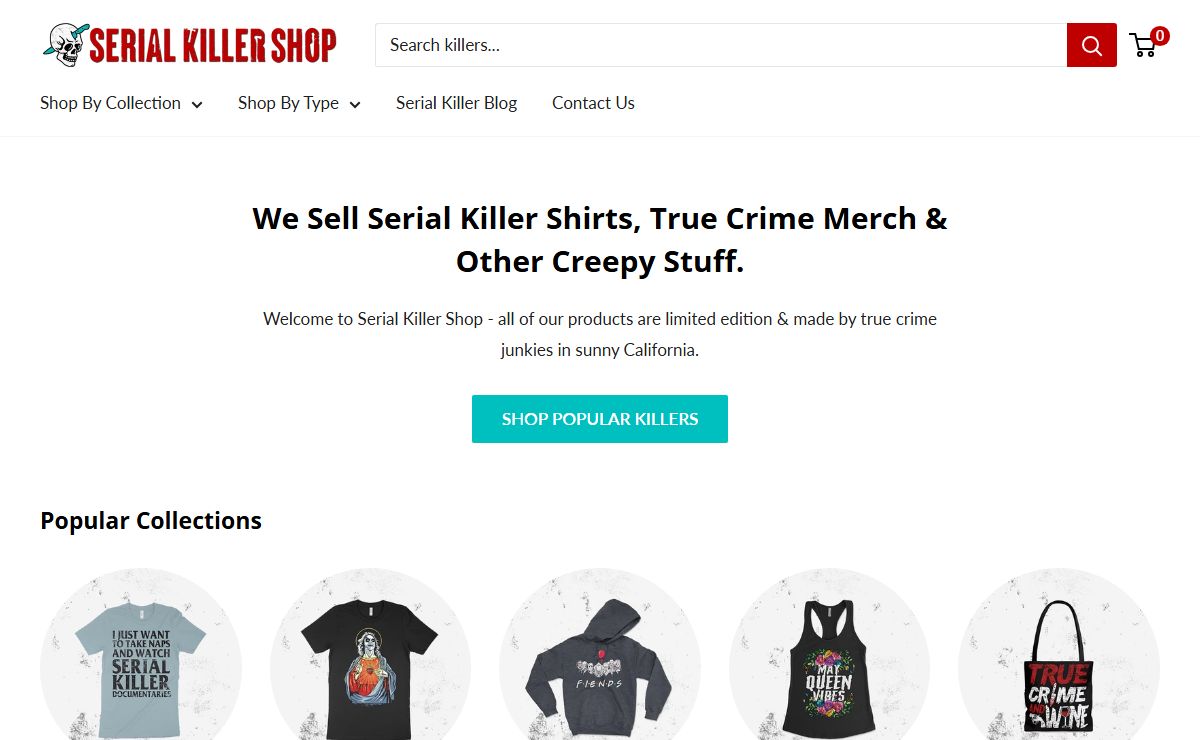Click the Serial Killer Shop logo text

(213, 46)
